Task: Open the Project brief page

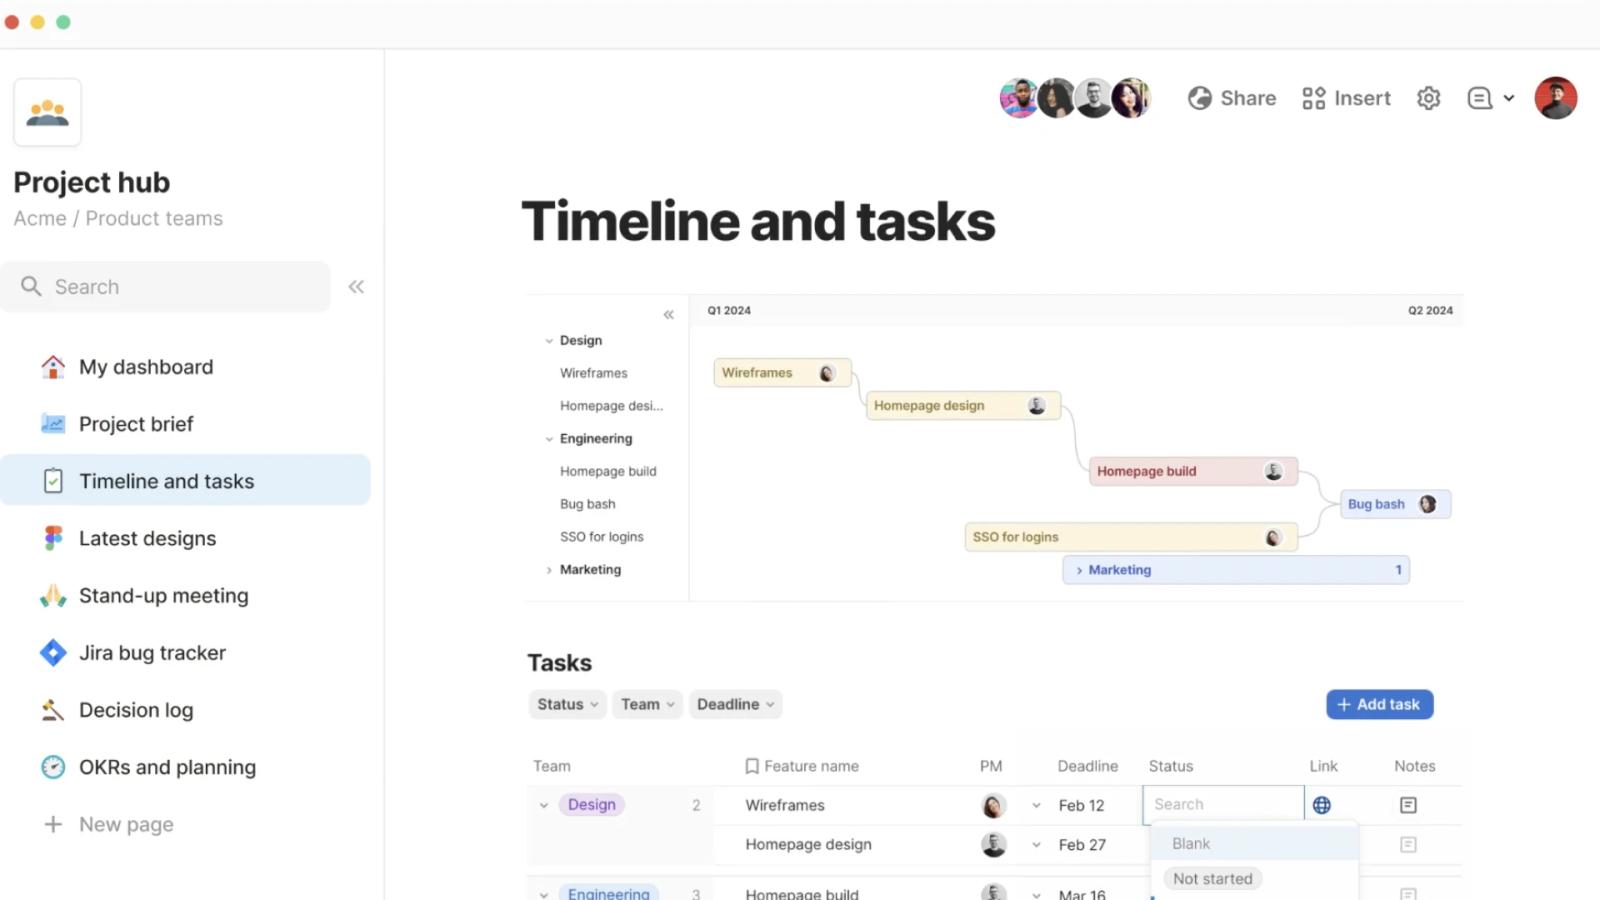Action: (x=136, y=424)
